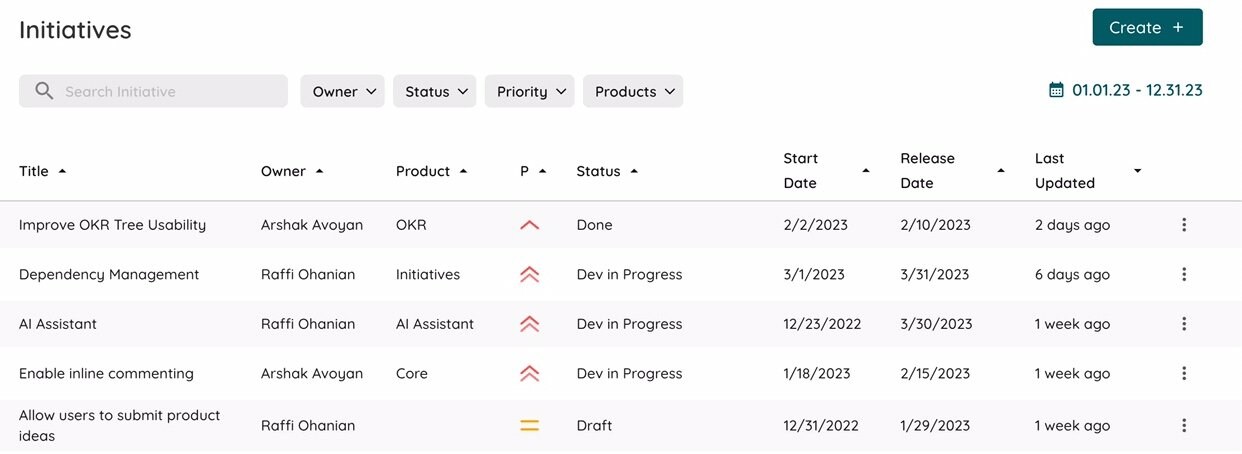The height and width of the screenshot is (454, 1242).
Task: Open the Products filter dropdown
Action: 632,91
